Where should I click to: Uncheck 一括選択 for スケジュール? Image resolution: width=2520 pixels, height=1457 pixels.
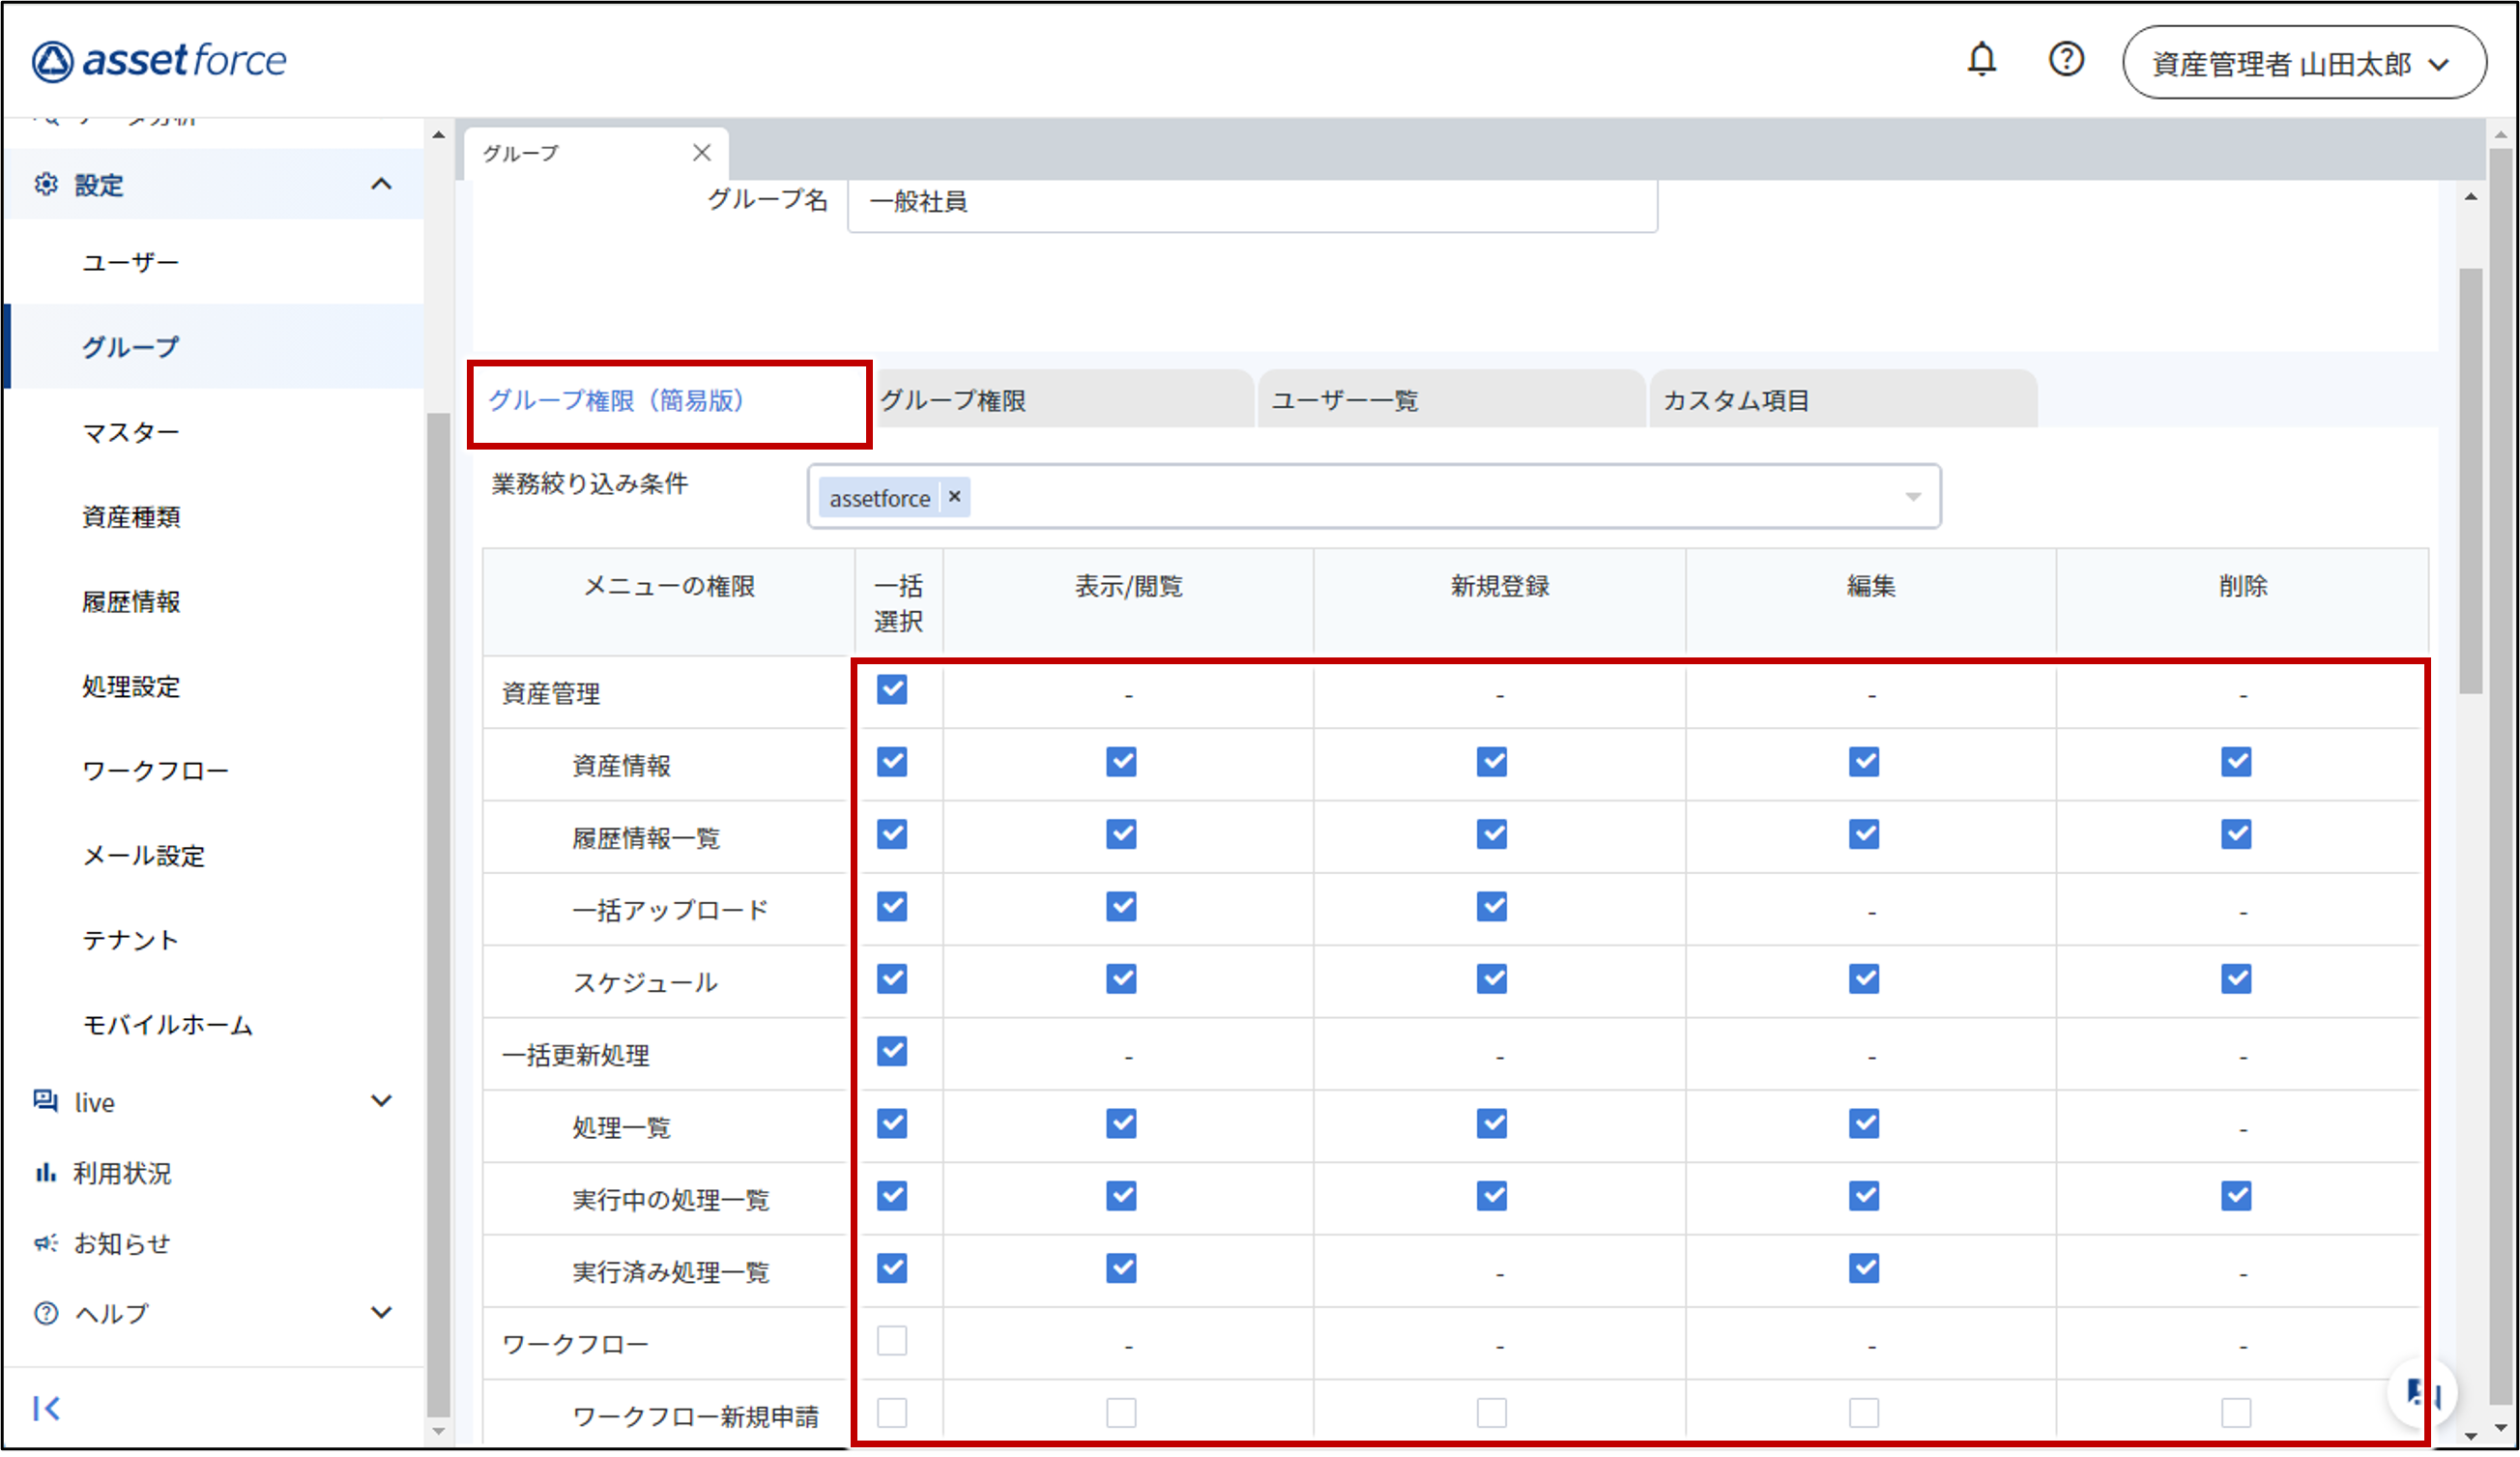pyautogui.click(x=892, y=978)
